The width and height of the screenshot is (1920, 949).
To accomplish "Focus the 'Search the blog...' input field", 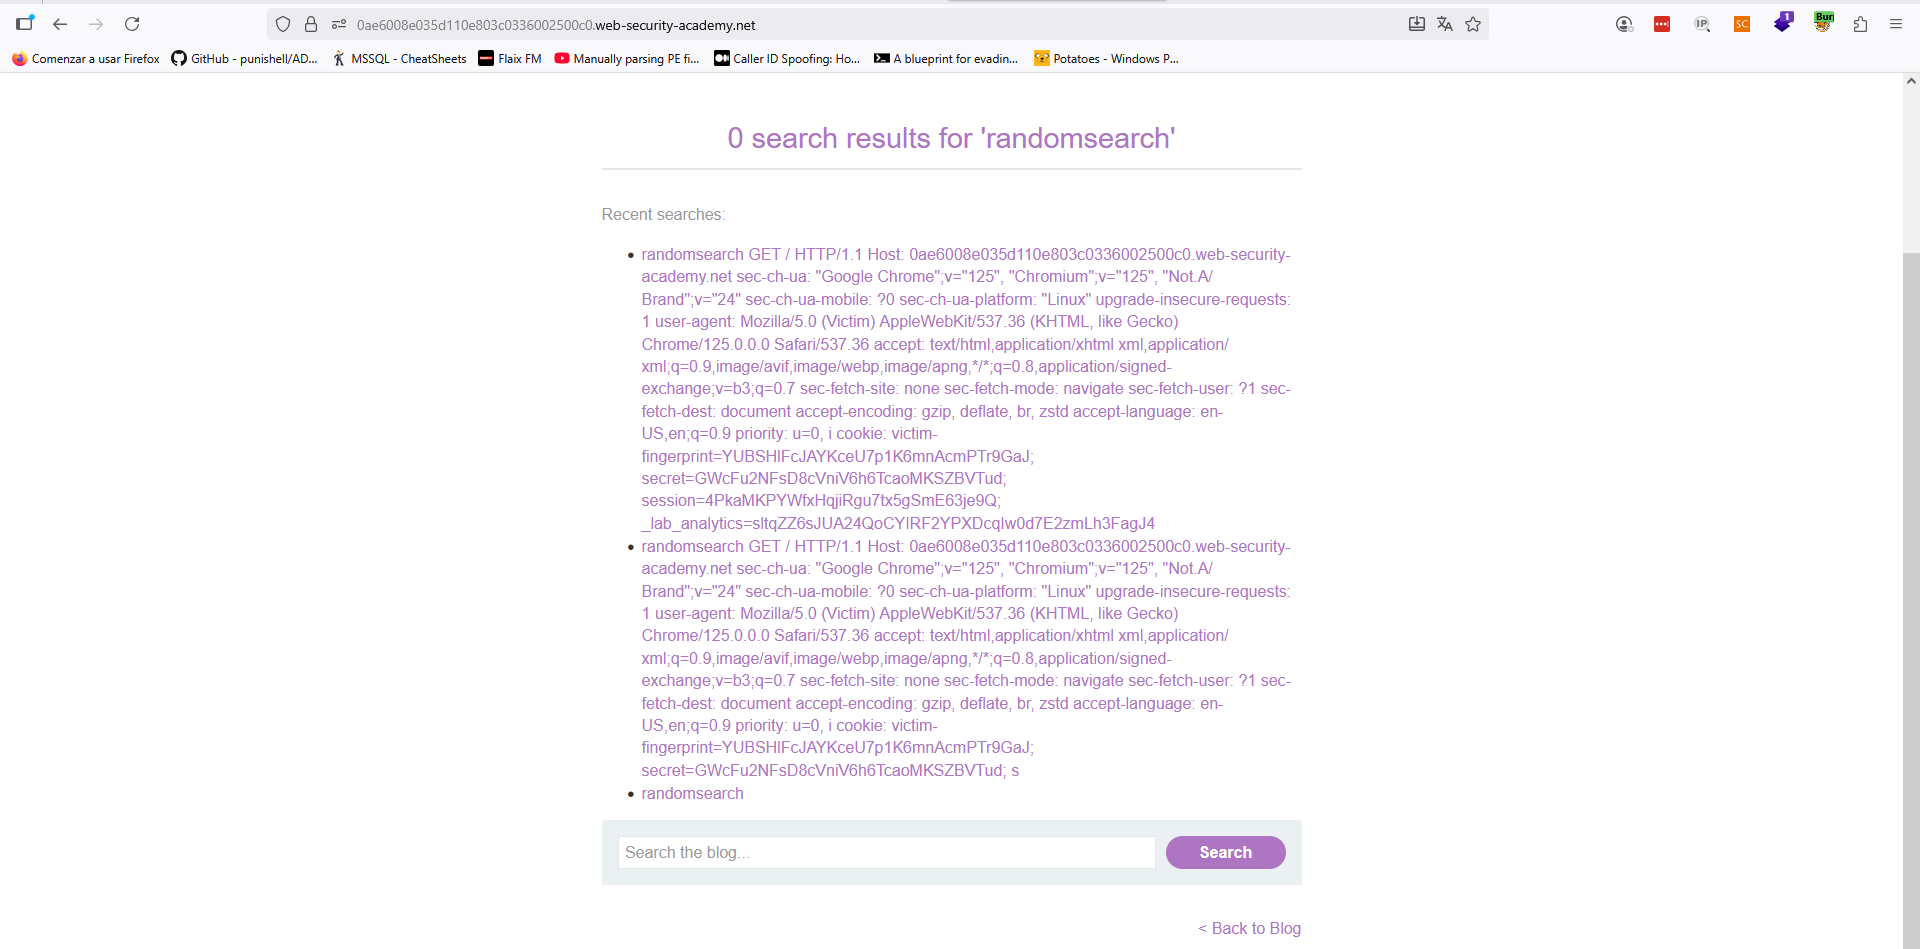I will click(x=886, y=852).
